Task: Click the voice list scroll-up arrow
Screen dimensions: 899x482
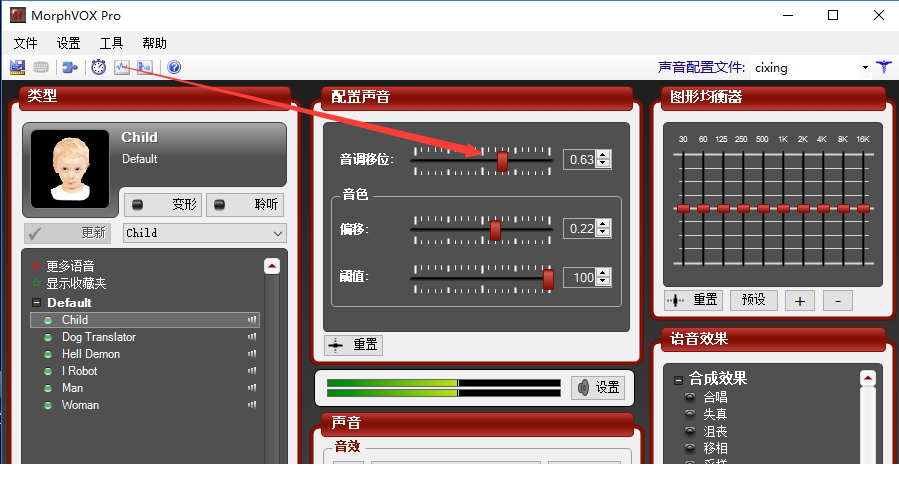Action: tap(272, 267)
